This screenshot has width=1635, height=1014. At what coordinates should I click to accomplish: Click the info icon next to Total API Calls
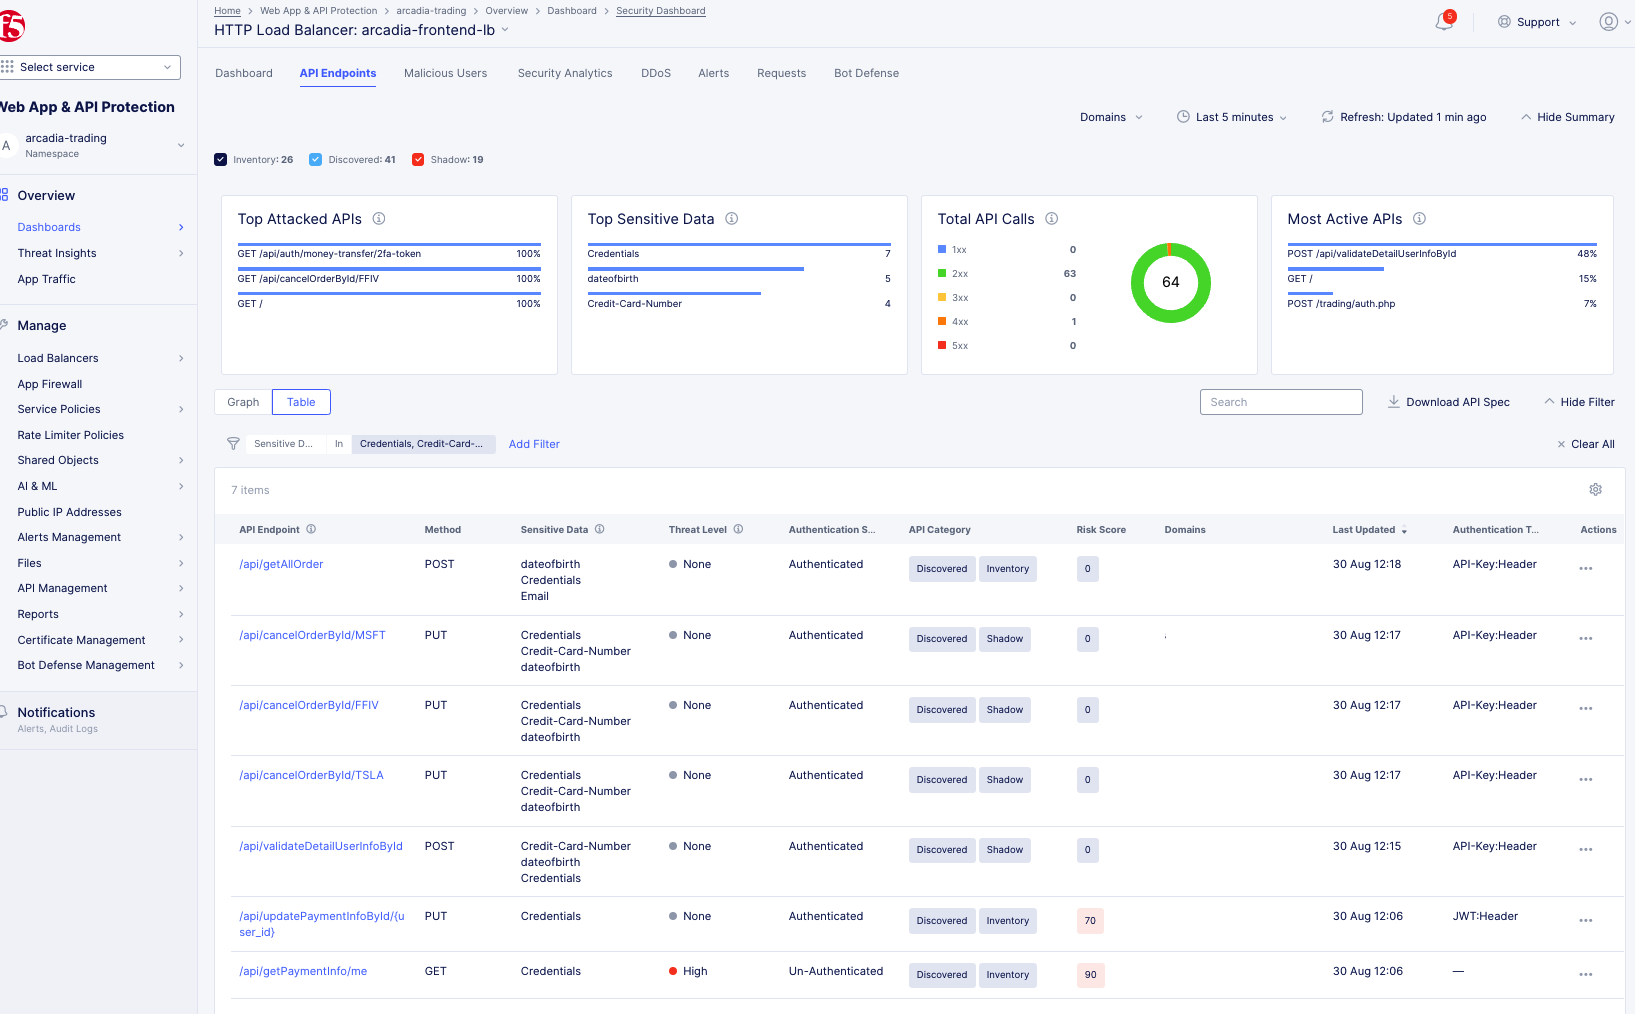pyautogui.click(x=1051, y=217)
